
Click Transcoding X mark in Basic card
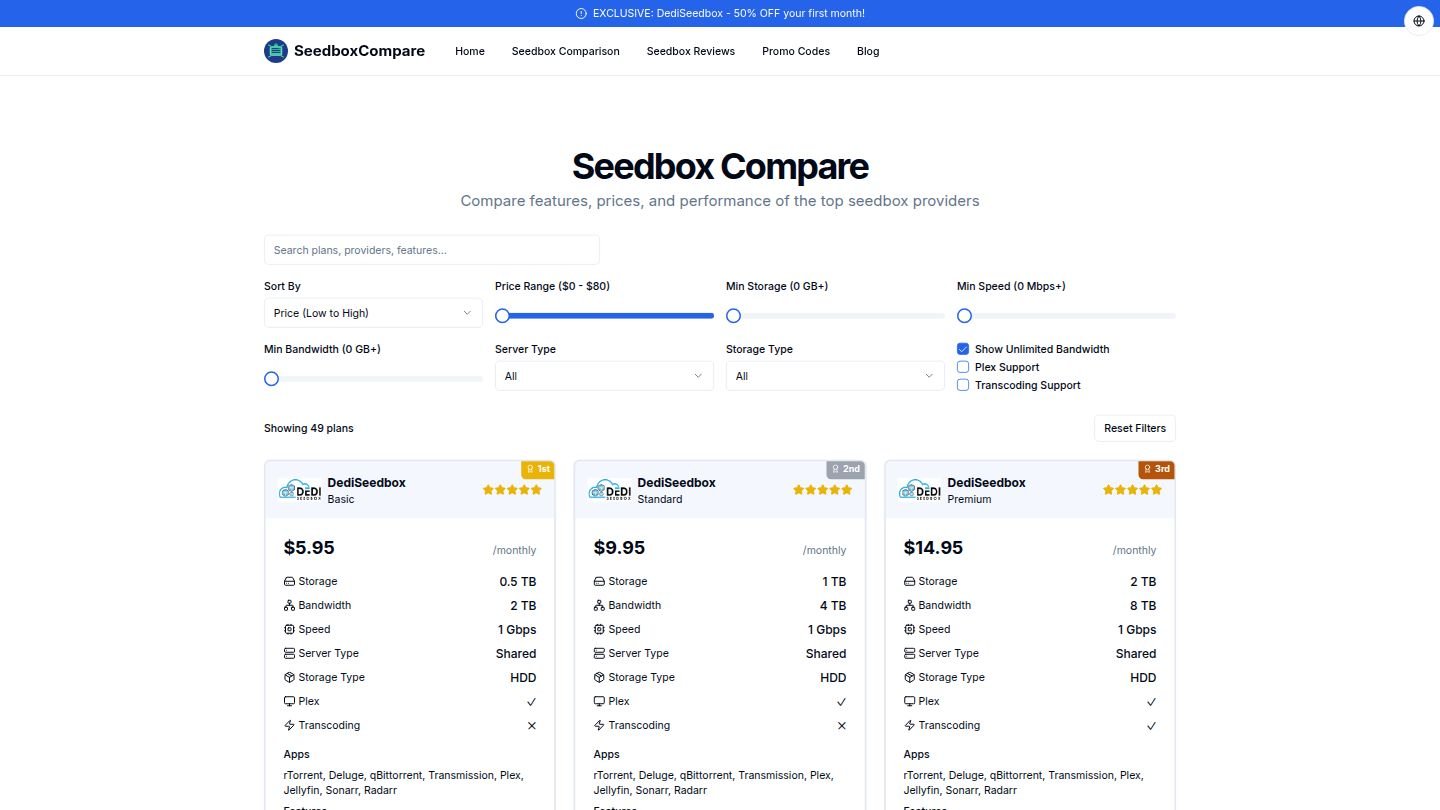[531, 726]
